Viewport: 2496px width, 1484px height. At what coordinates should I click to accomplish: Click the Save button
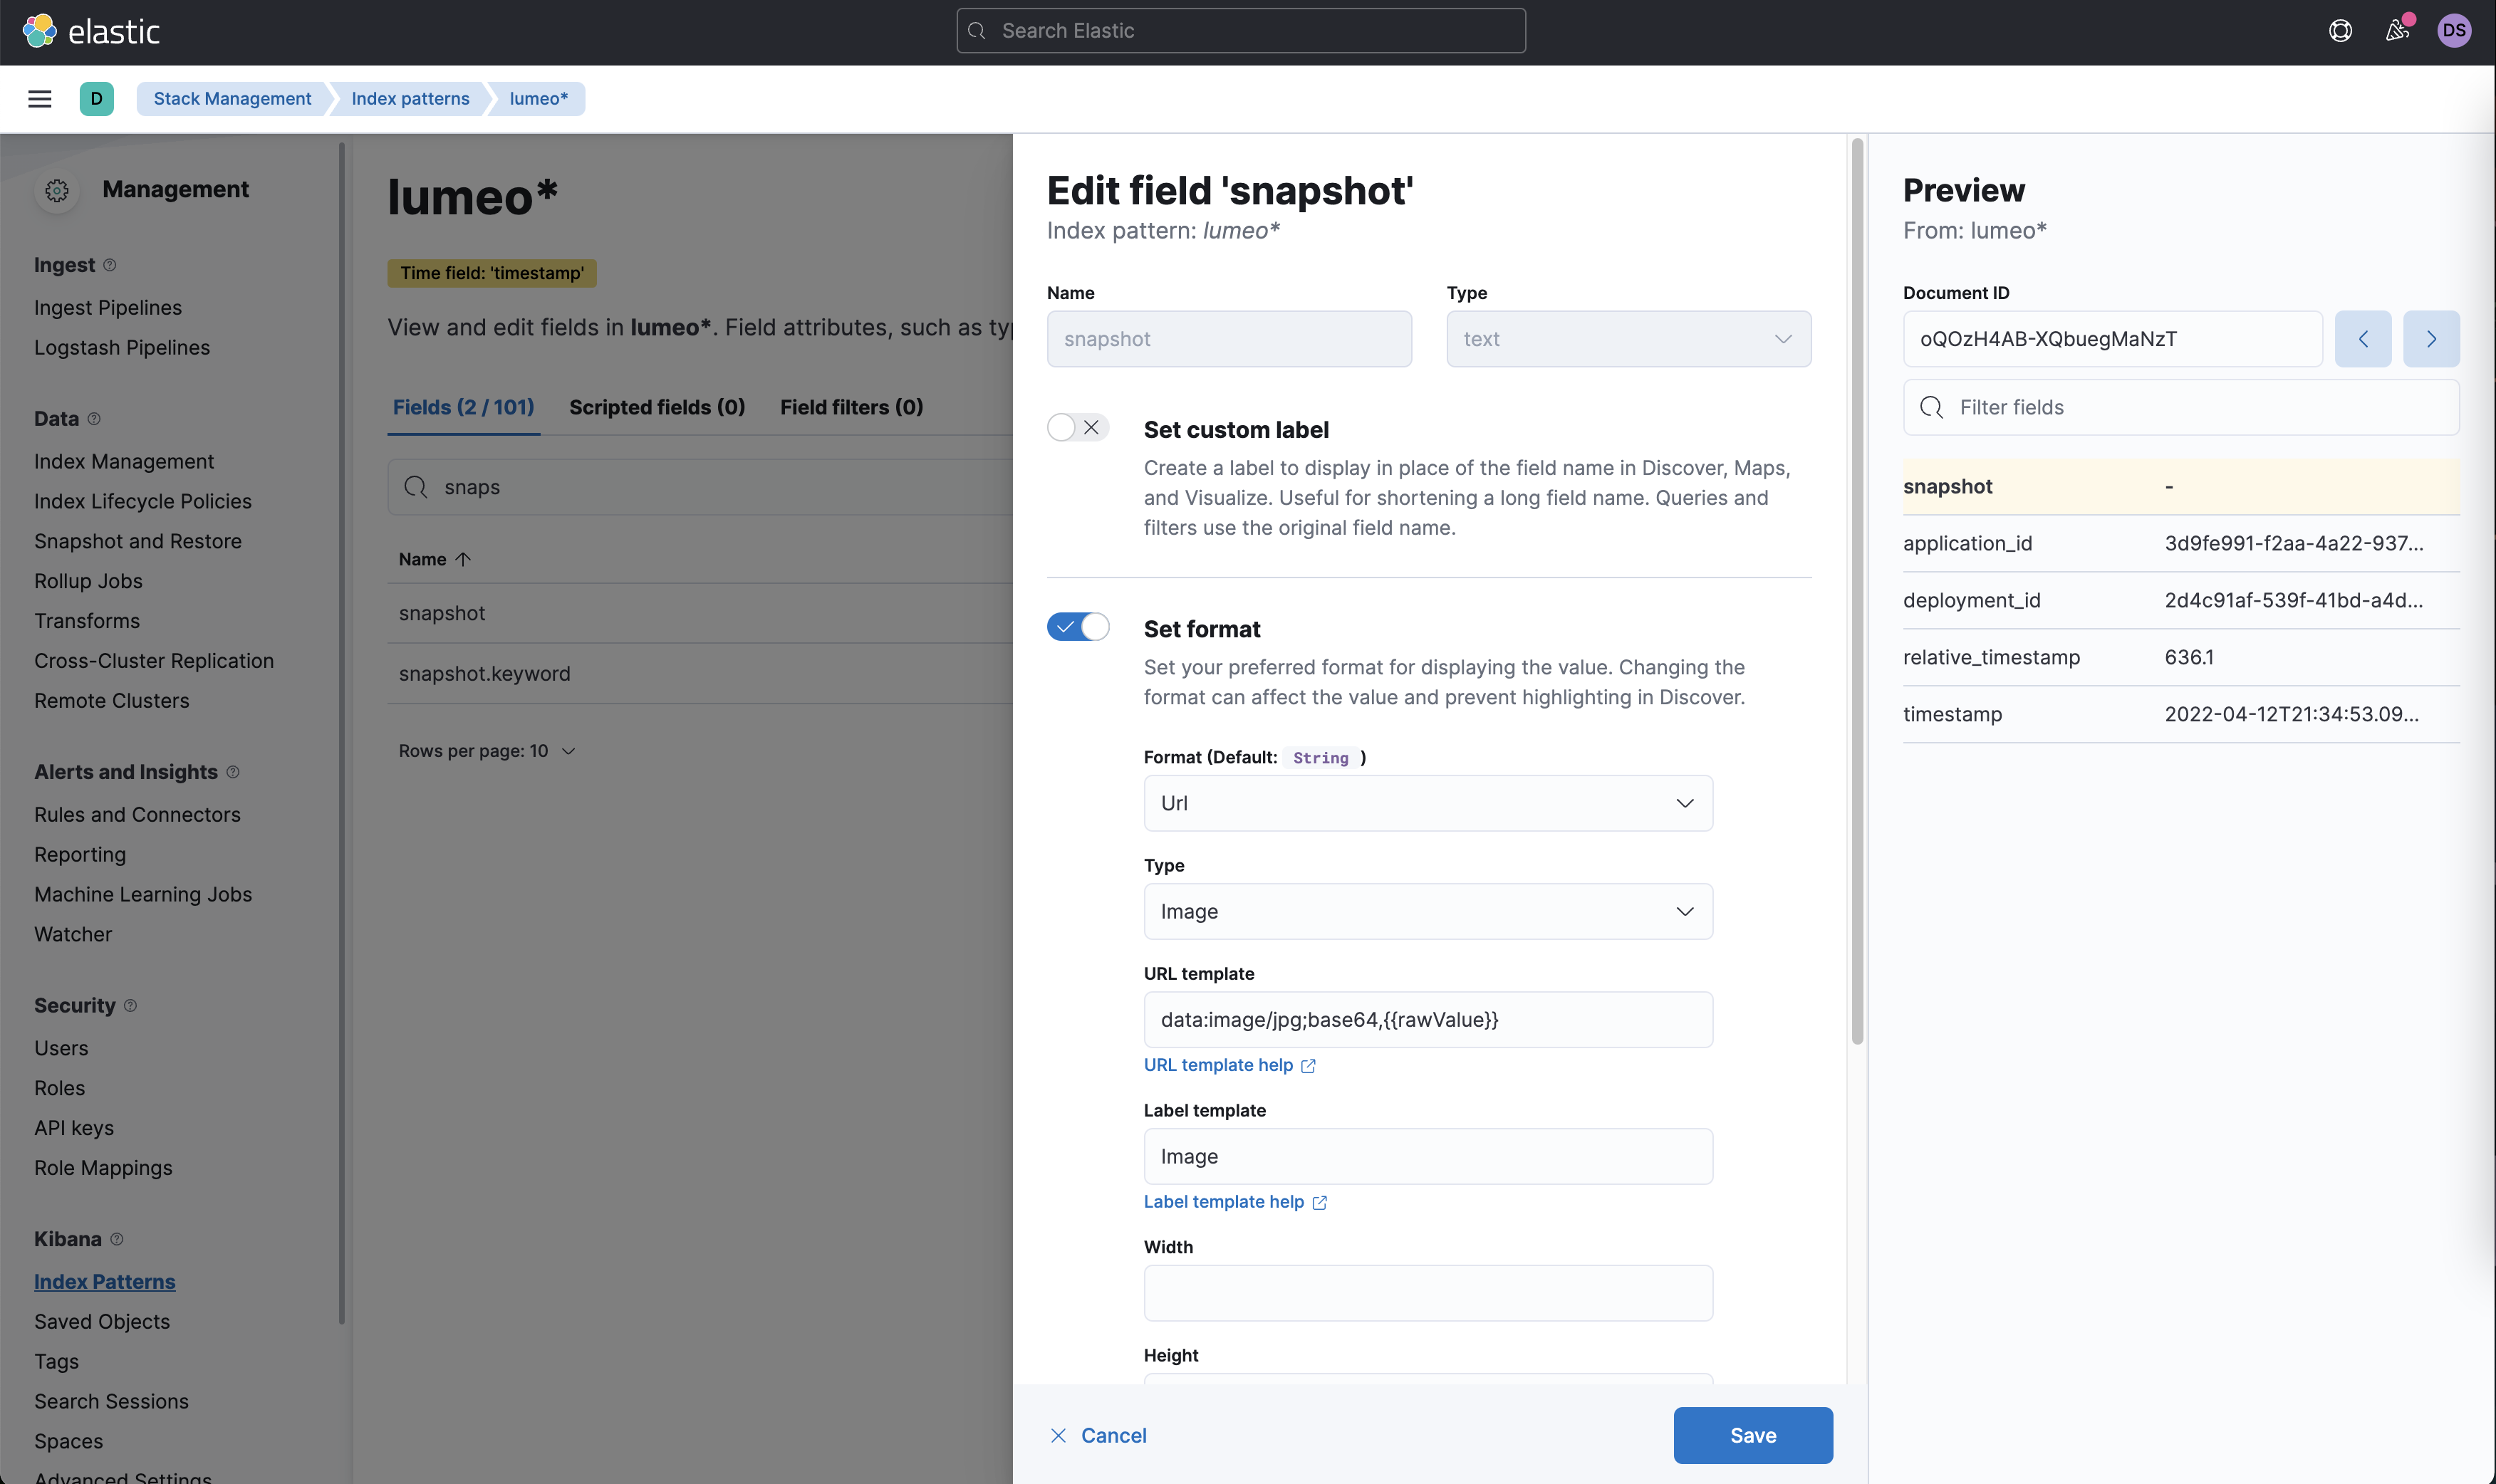(x=1752, y=1435)
